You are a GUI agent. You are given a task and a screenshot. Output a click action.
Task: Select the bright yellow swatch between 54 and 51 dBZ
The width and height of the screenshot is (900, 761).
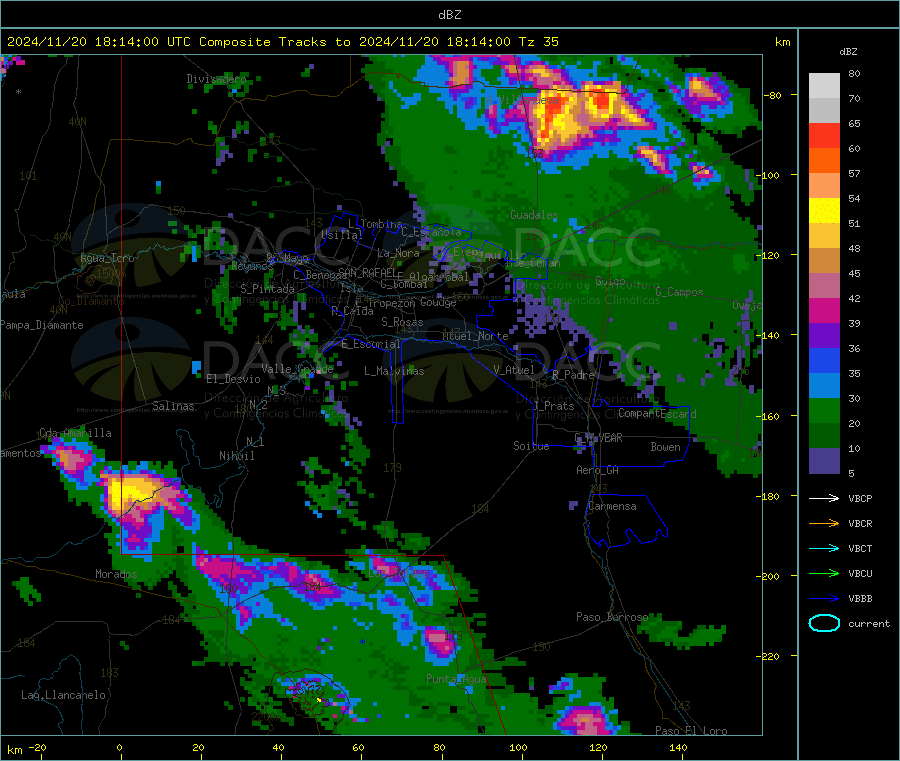[824, 211]
